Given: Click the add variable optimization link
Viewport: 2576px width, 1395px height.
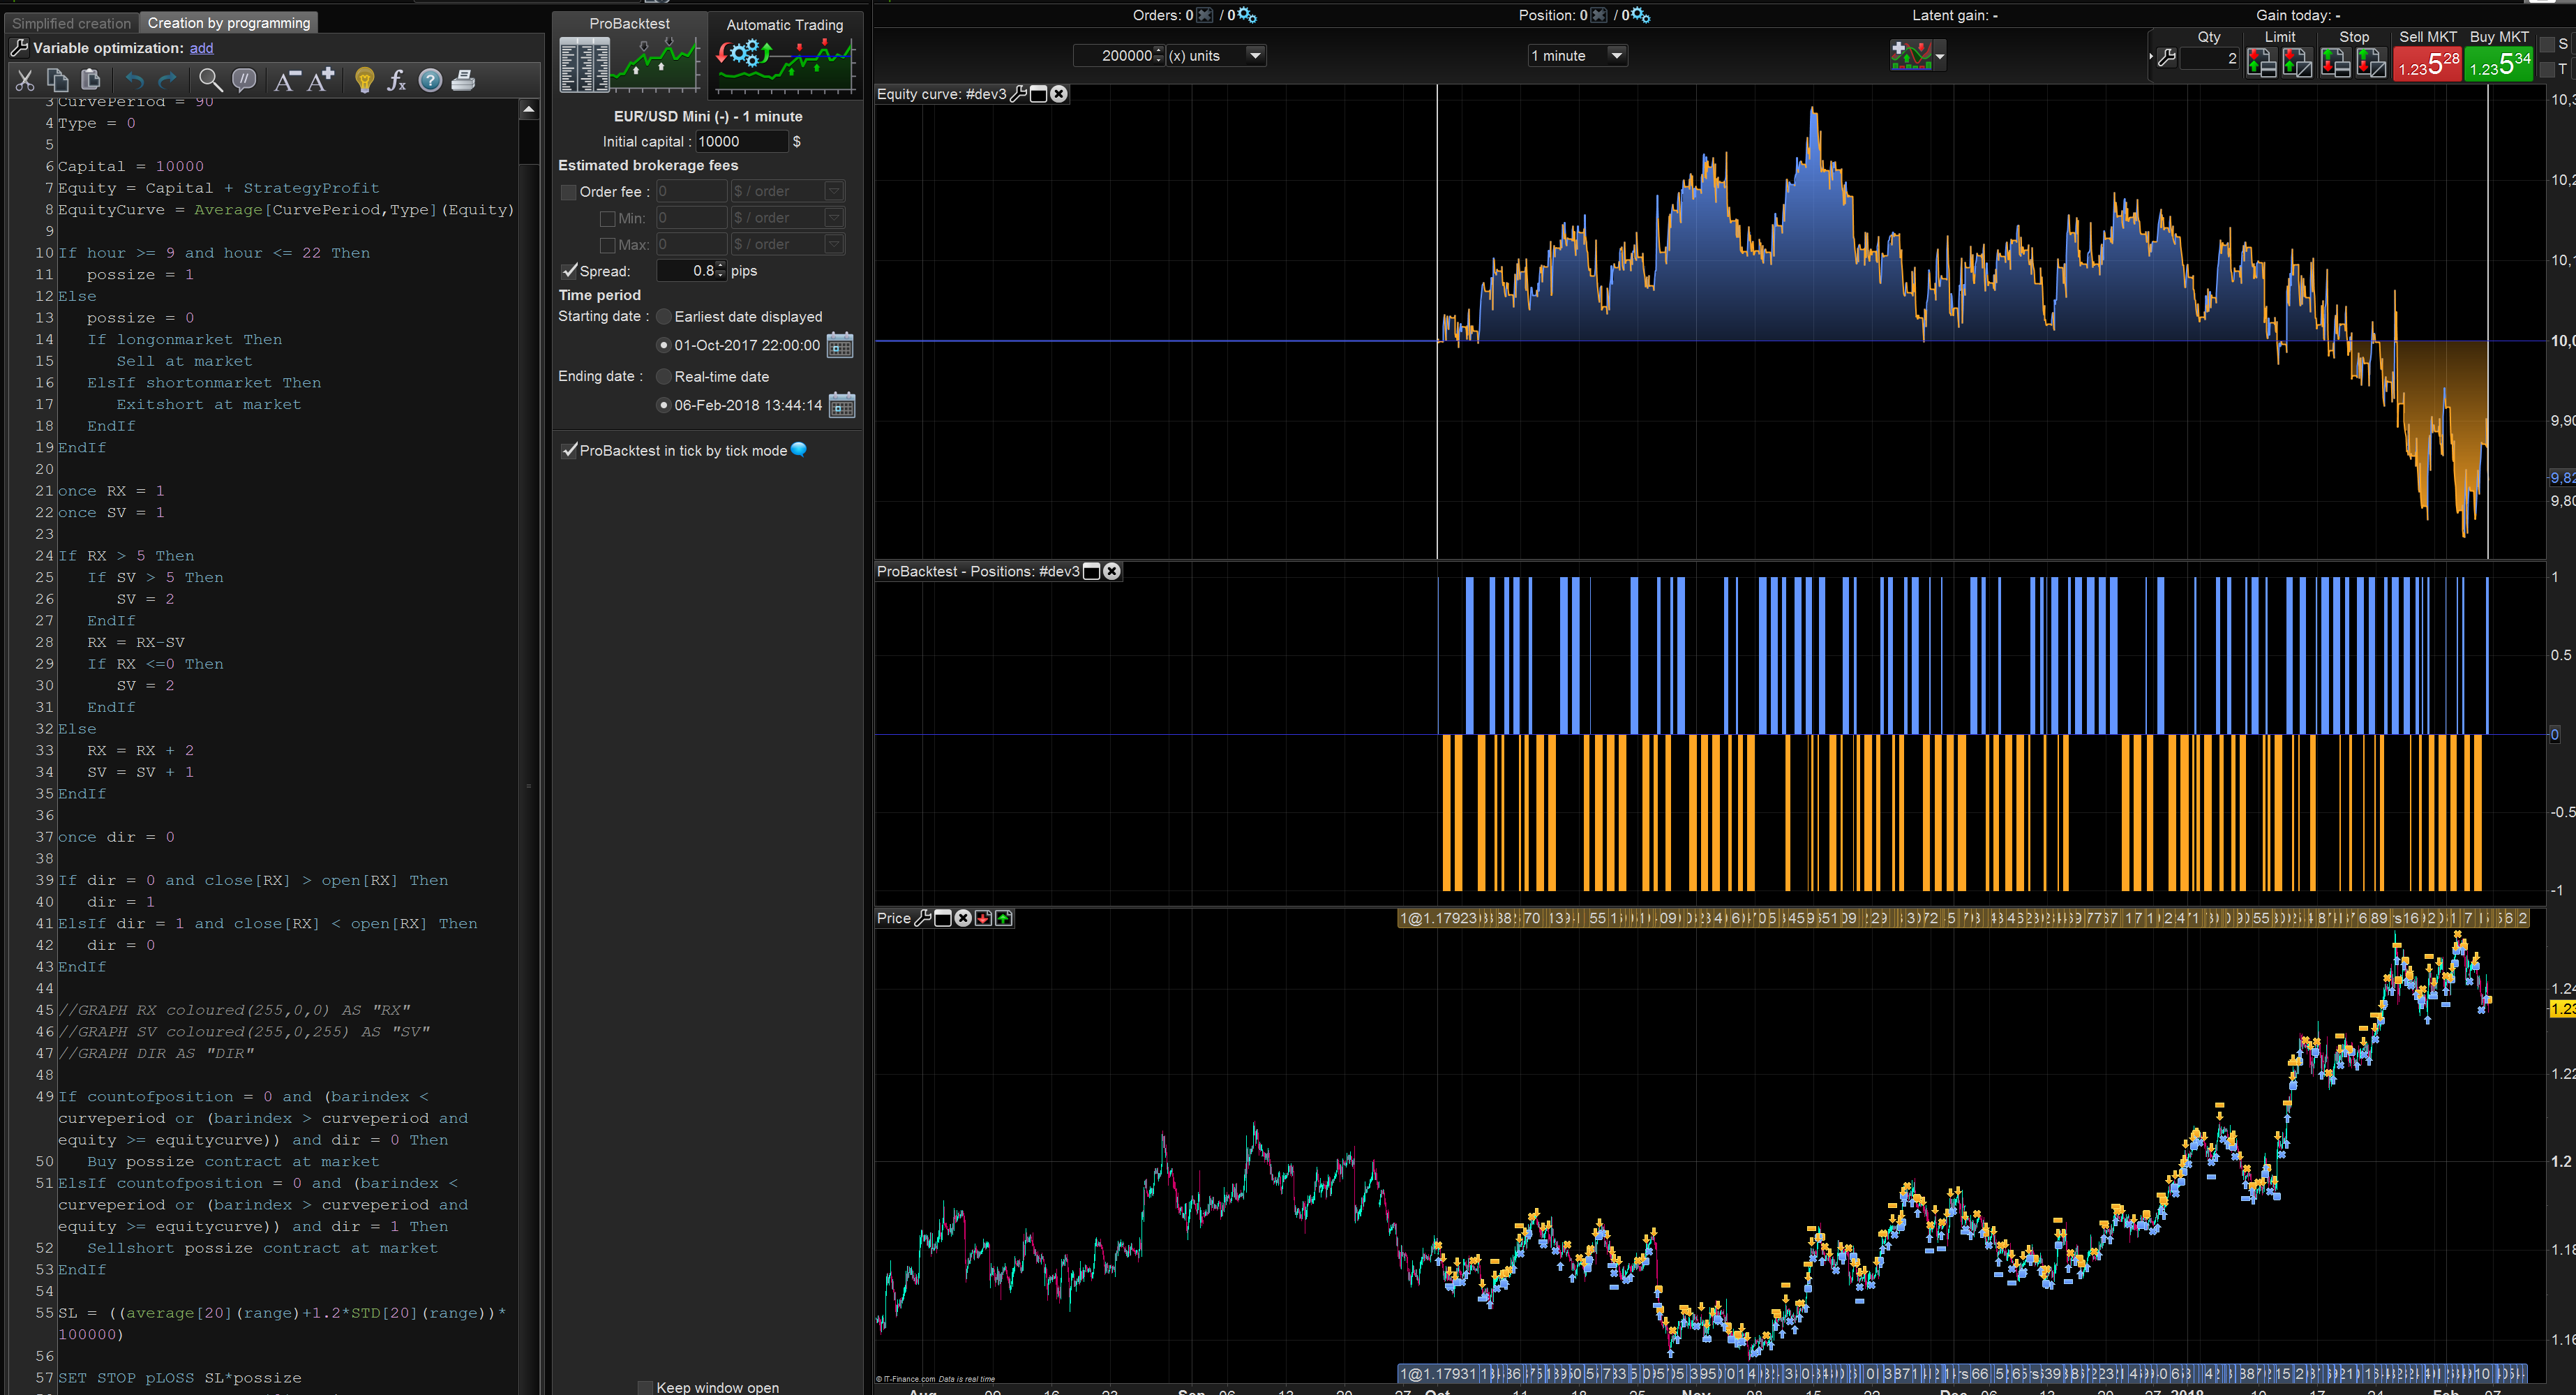Looking at the screenshot, I should click(x=201, y=48).
